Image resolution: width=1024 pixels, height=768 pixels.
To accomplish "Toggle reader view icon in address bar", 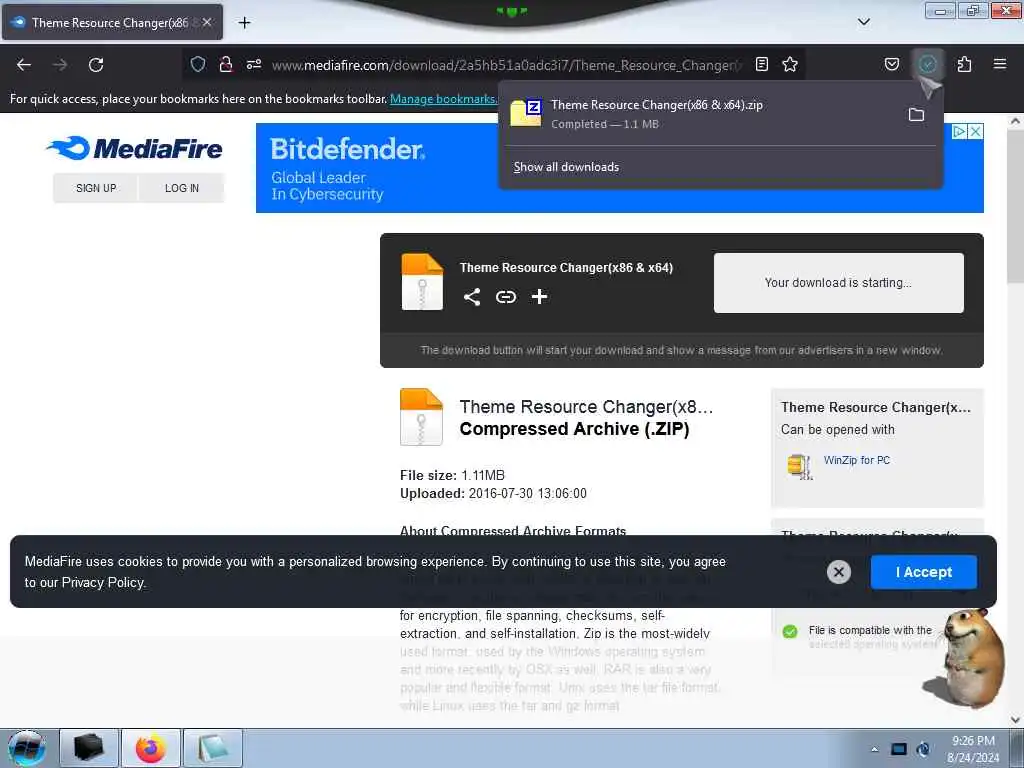I will 761,64.
